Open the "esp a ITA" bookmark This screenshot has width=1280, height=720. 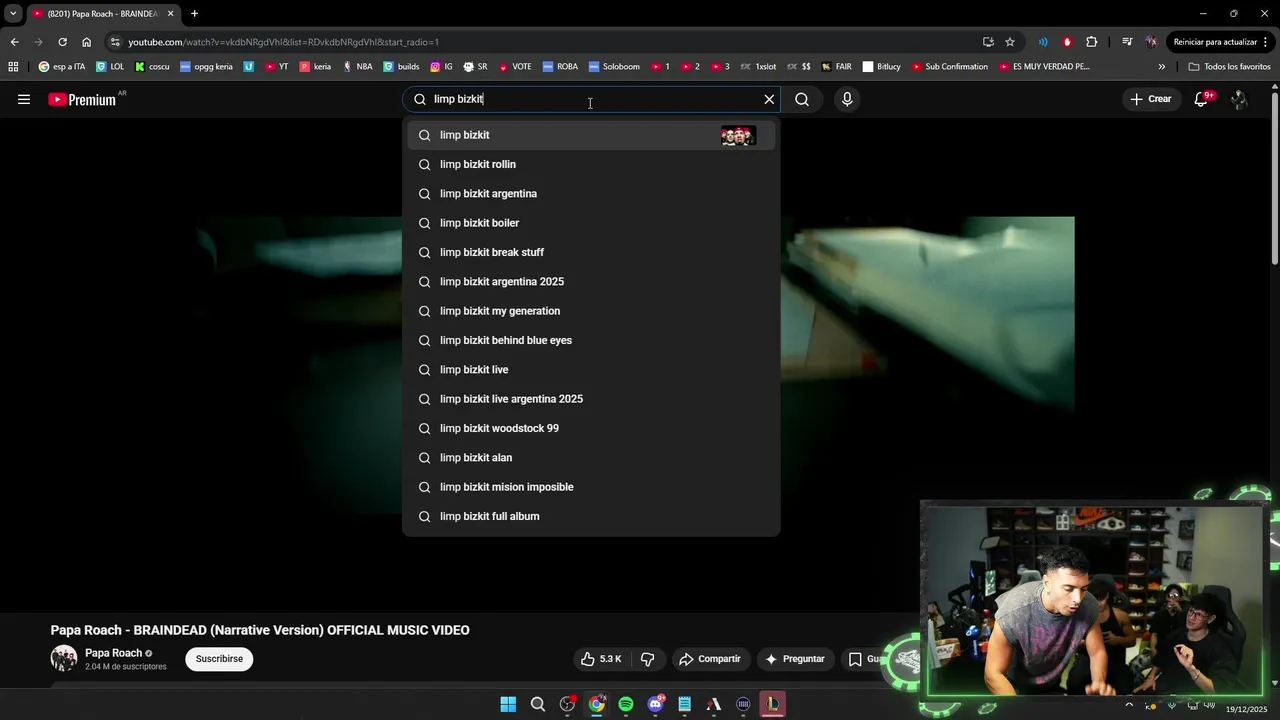pyautogui.click(x=62, y=67)
